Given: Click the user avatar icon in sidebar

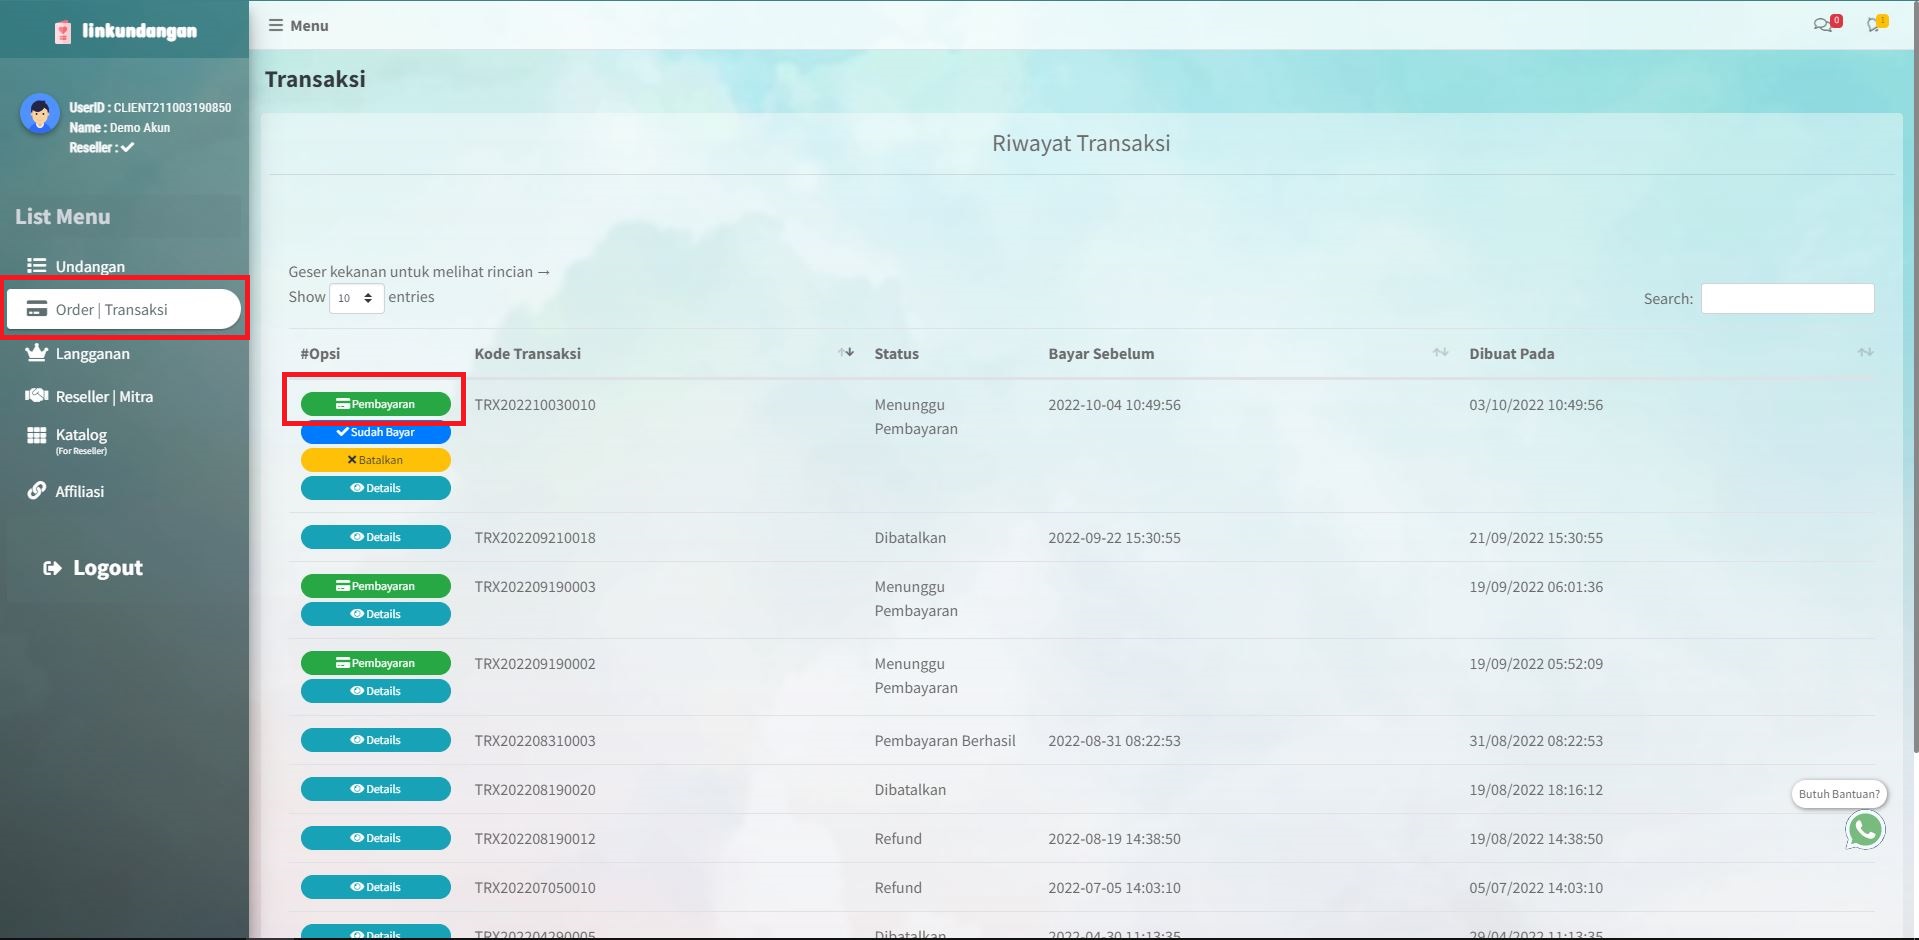Looking at the screenshot, I should pos(40,115).
